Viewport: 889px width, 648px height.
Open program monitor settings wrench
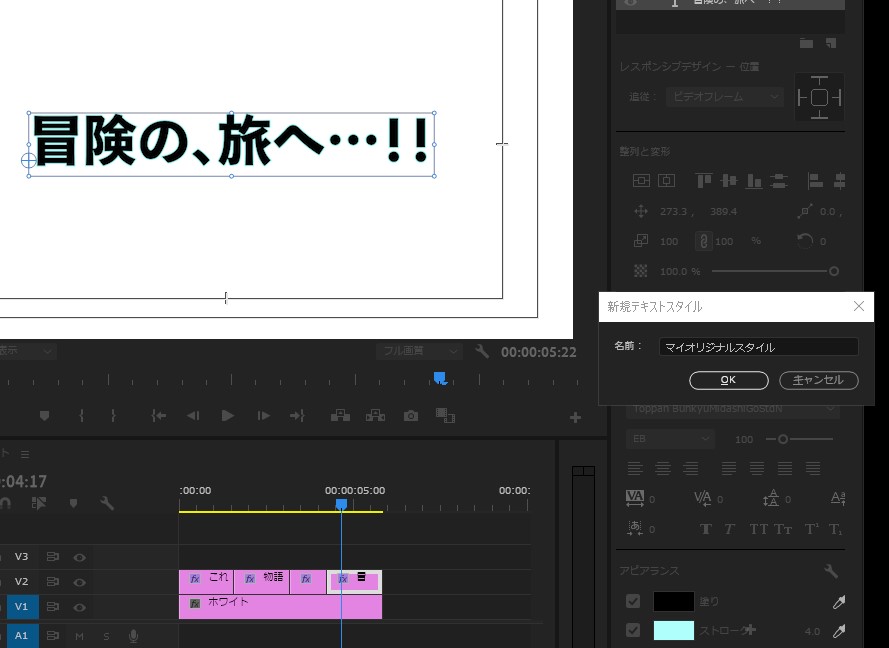point(482,352)
